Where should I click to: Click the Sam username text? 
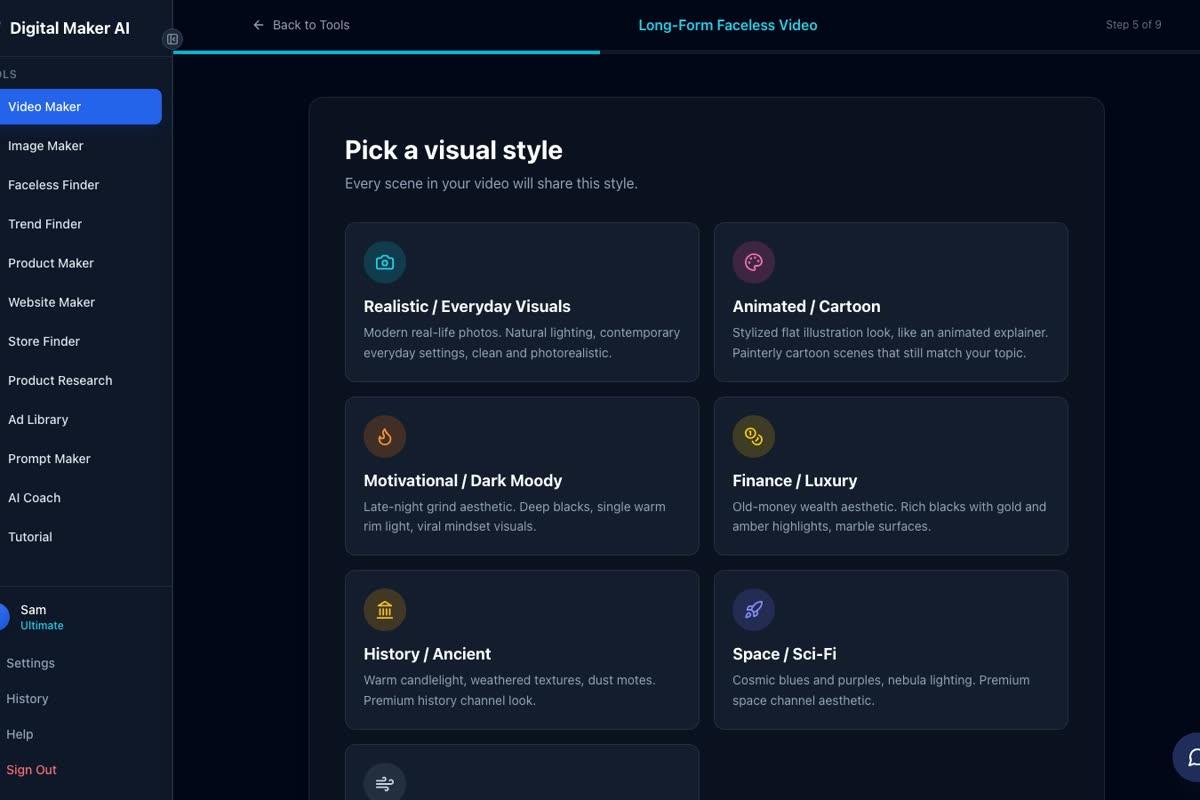33,610
